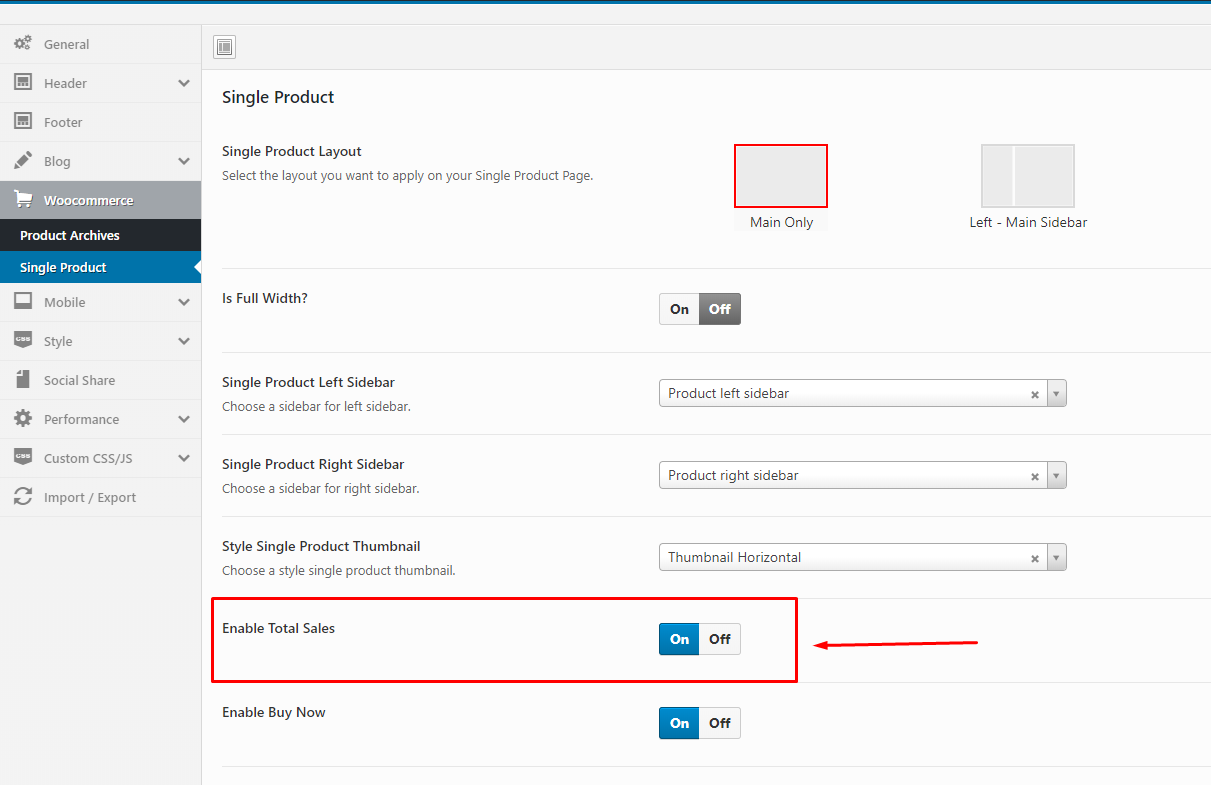The width and height of the screenshot is (1211, 785).
Task: Click the expand-all options icon at top
Action: 225,47
